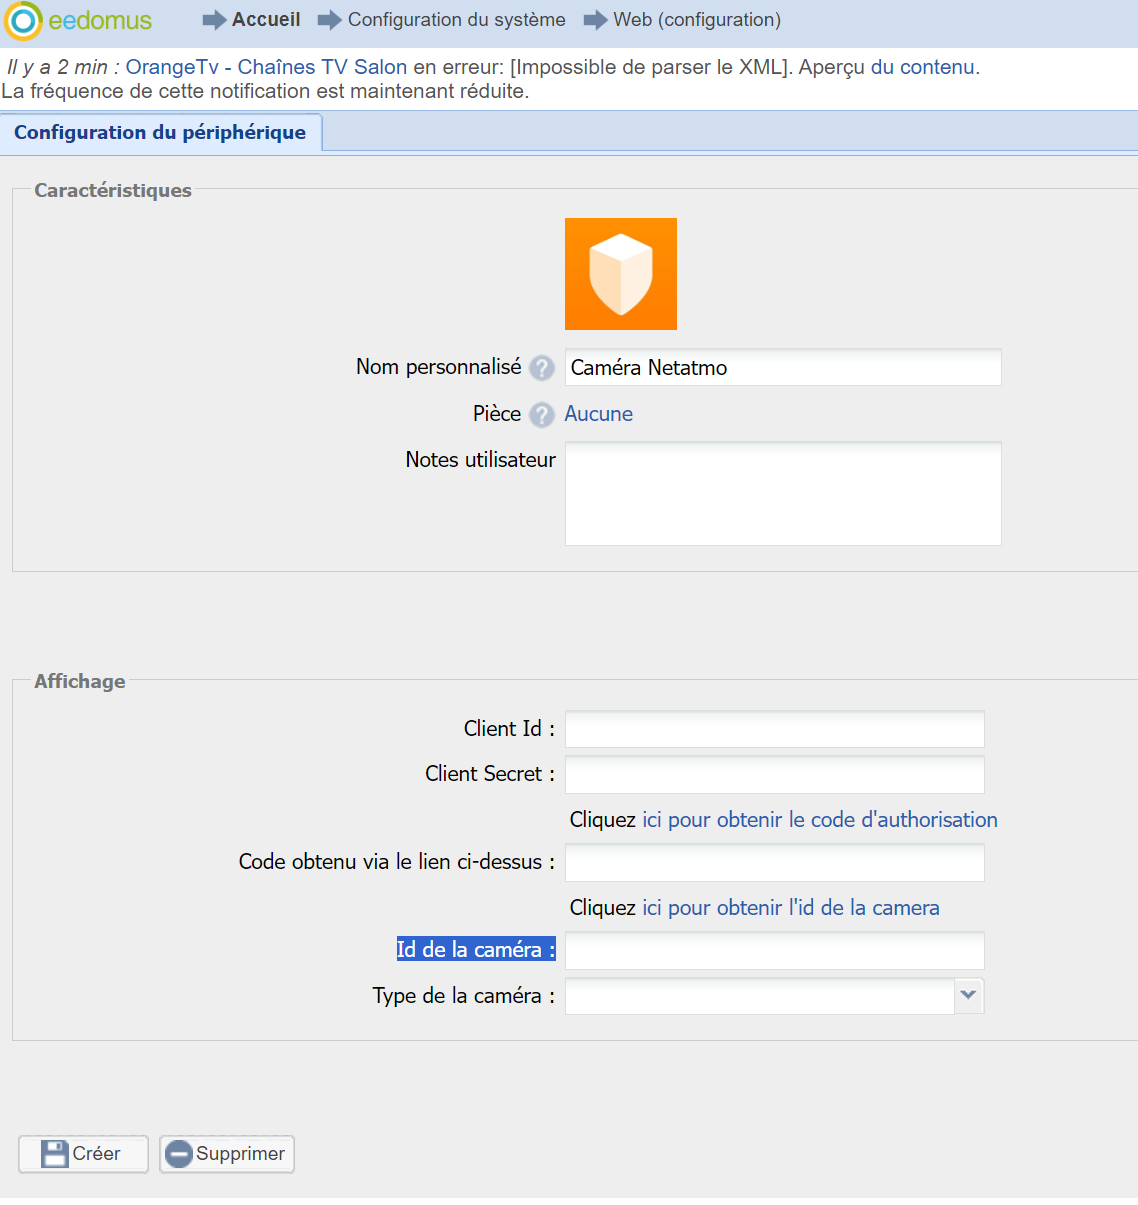The image size is (1138, 1205).
Task: Open Configuration du système breadcrumb
Action: (456, 20)
